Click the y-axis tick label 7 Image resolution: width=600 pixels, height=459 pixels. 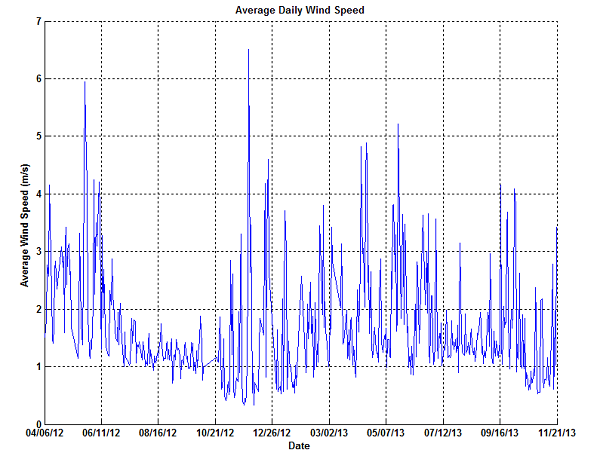(37, 21)
